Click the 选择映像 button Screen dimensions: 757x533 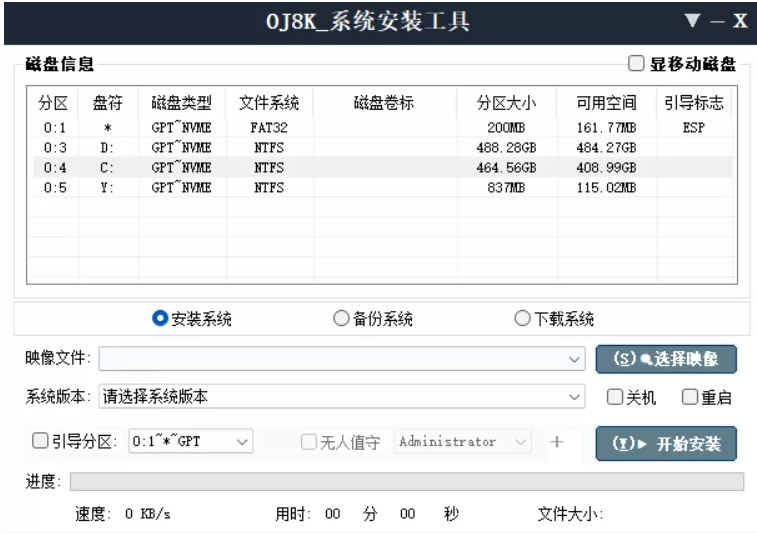pyautogui.click(x=666, y=359)
